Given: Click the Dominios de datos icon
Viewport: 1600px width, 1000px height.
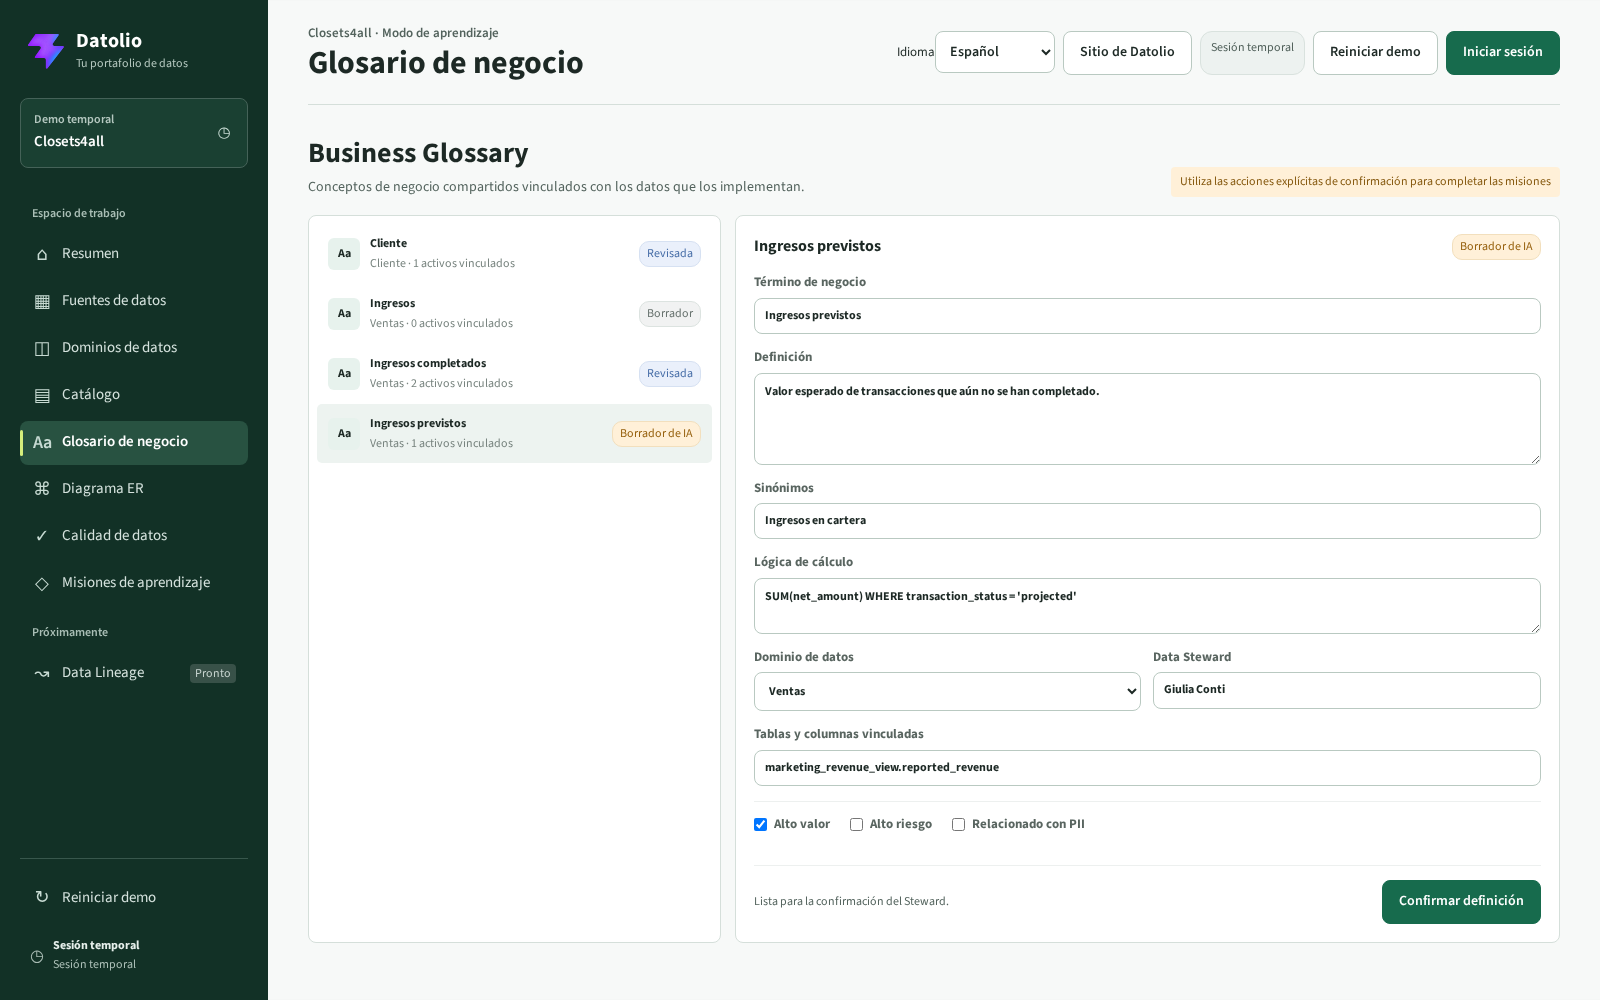Looking at the screenshot, I should point(42,348).
